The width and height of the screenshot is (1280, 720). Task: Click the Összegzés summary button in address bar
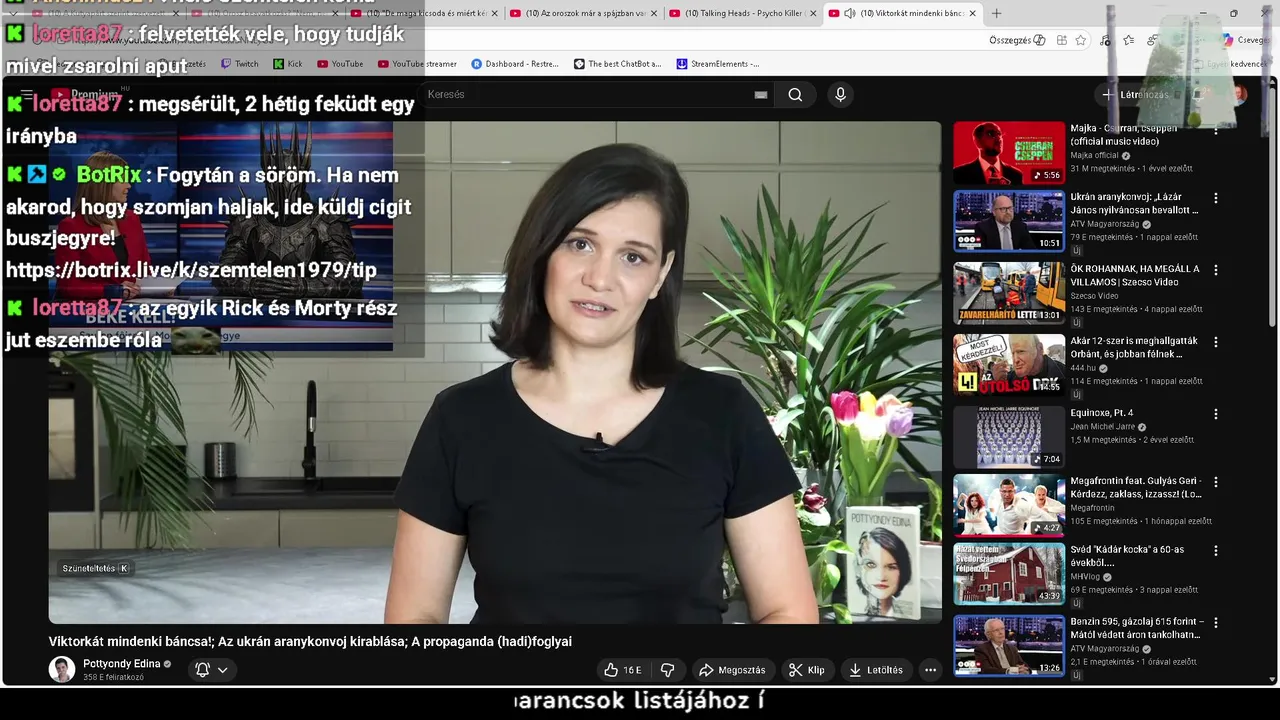coord(1017,40)
